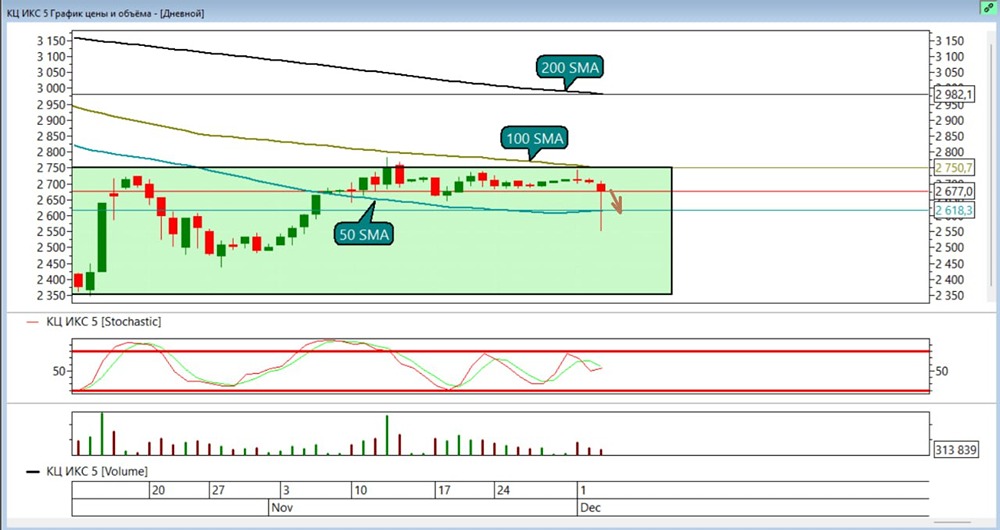Image resolution: width=1000 pixels, height=530 pixels.
Task: Click the 'Dec' month label on time axis
Action: [590, 508]
